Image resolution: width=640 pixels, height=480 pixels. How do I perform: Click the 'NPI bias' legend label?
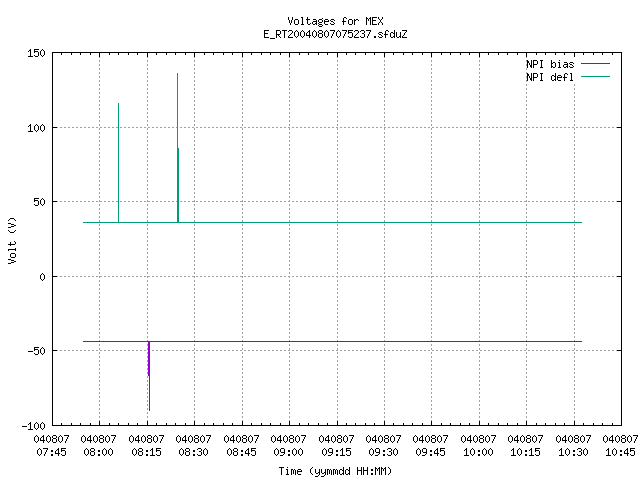(x=550, y=64)
